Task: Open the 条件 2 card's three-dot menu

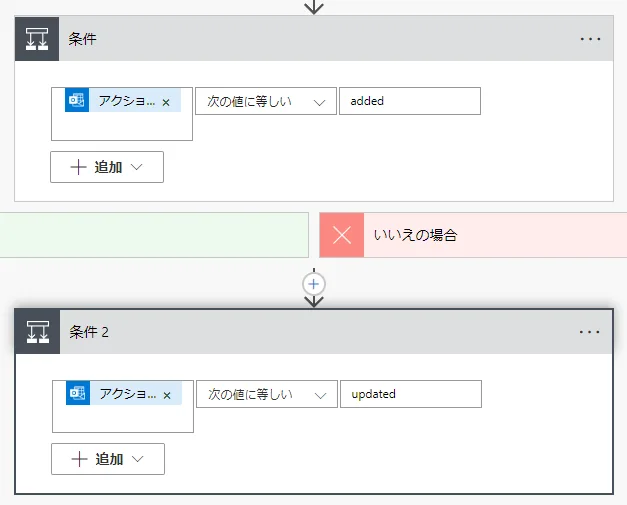Action: [590, 332]
